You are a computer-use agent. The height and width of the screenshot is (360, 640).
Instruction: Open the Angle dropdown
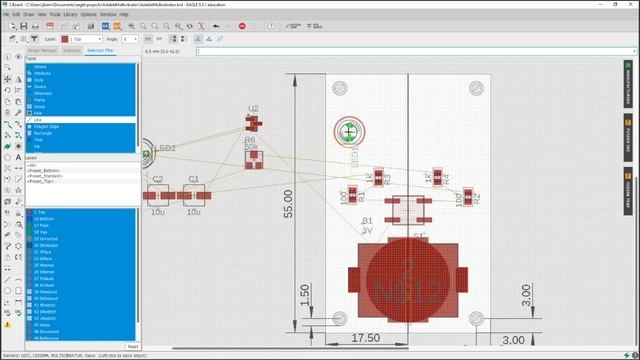(130, 39)
